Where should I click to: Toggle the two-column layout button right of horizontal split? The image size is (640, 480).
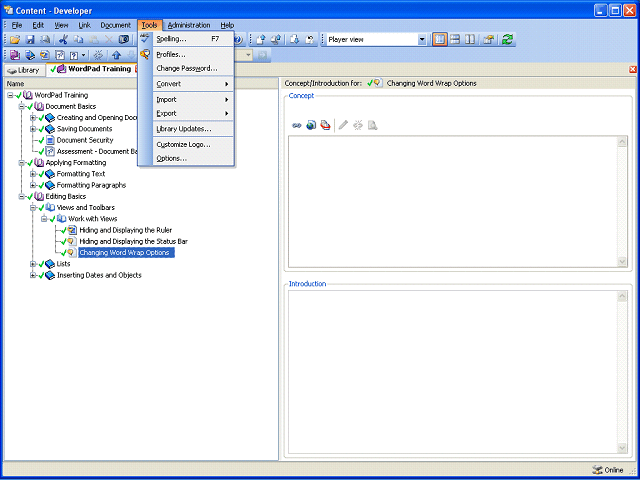470,40
